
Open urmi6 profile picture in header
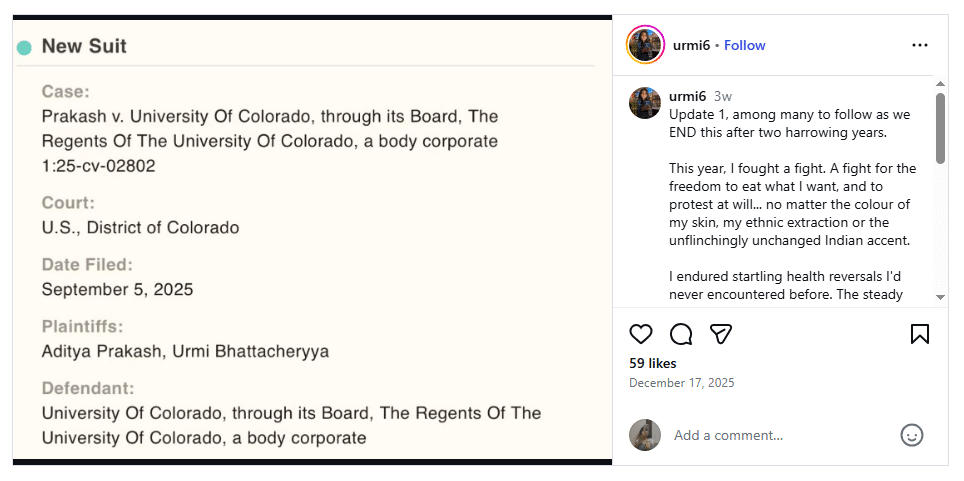(645, 45)
